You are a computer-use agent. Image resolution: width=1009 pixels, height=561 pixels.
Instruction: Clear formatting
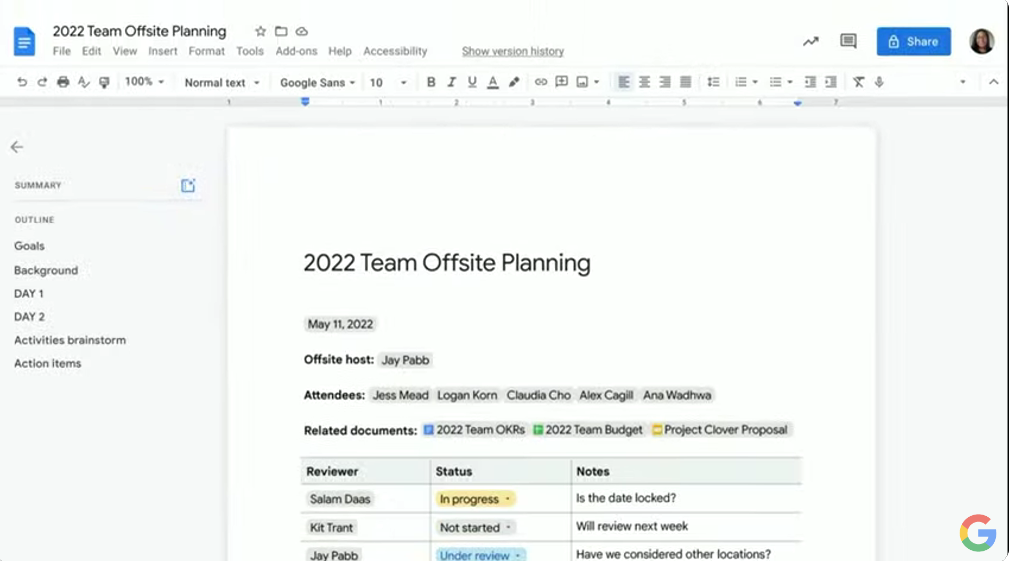click(x=858, y=82)
